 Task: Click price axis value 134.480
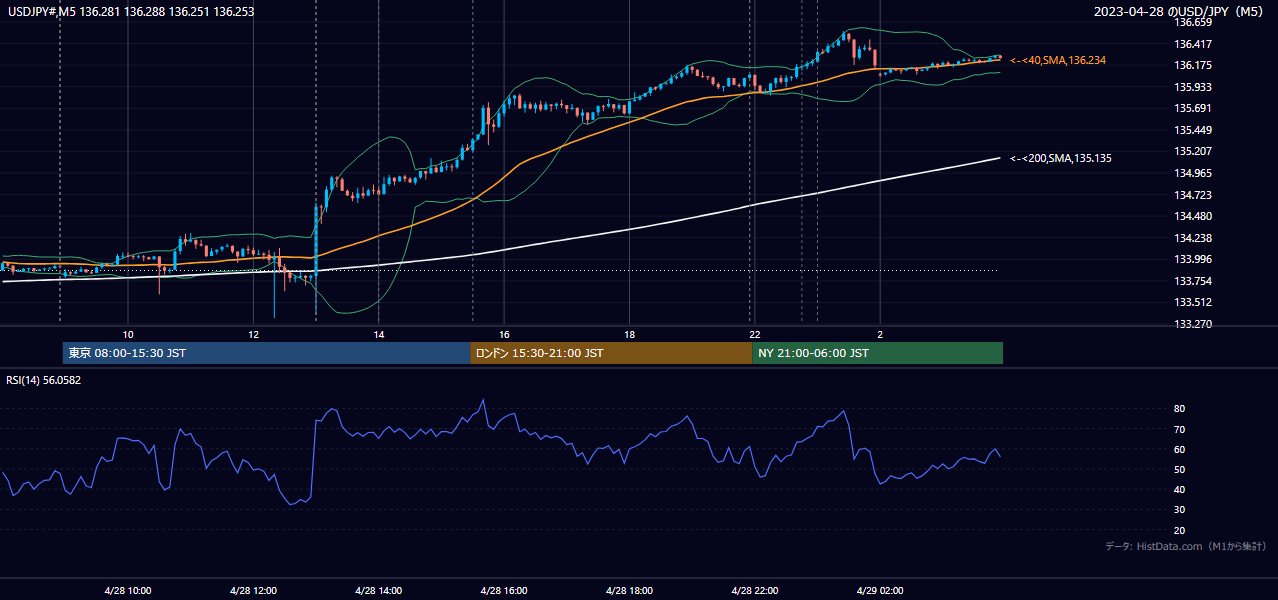[x=1193, y=216]
